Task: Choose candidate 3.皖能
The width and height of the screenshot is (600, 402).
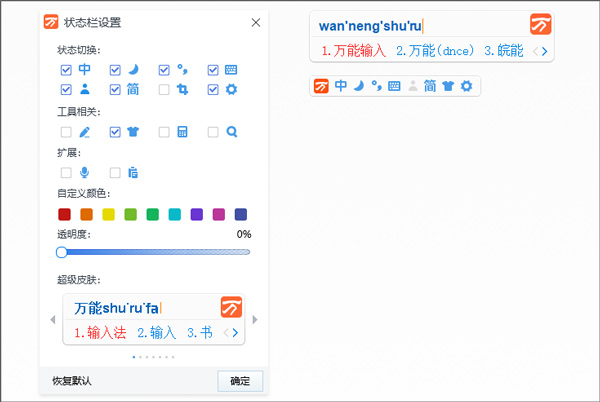Action: click(x=504, y=51)
